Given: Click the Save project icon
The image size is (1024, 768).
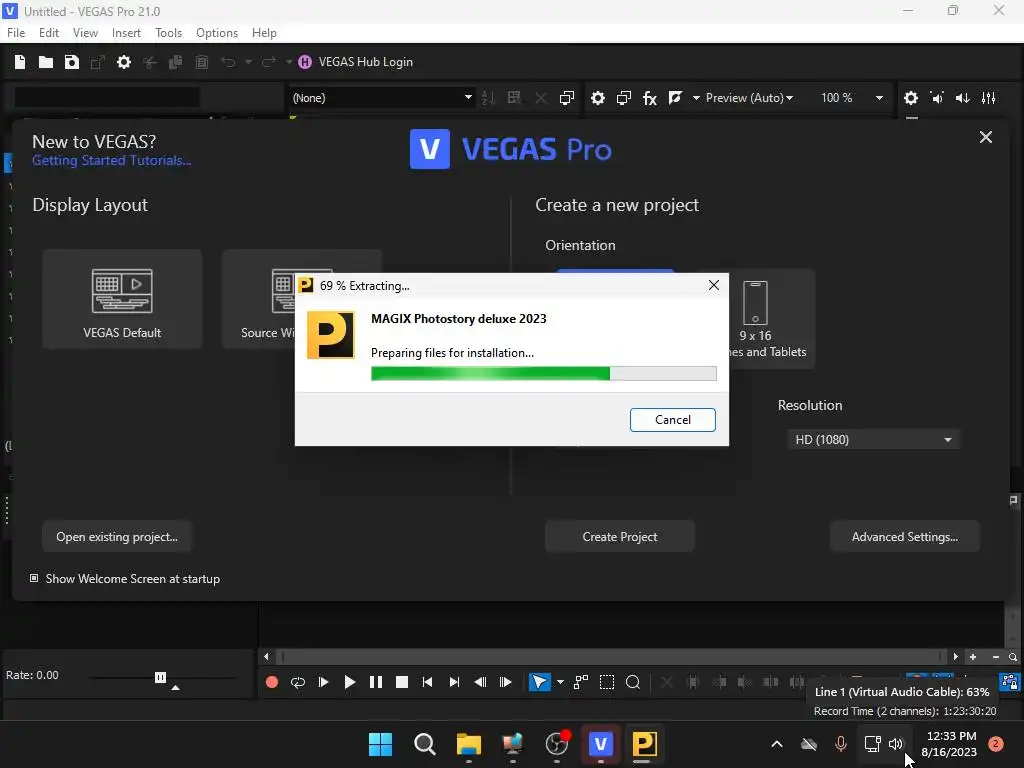Looking at the screenshot, I should (x=72, y=62).
